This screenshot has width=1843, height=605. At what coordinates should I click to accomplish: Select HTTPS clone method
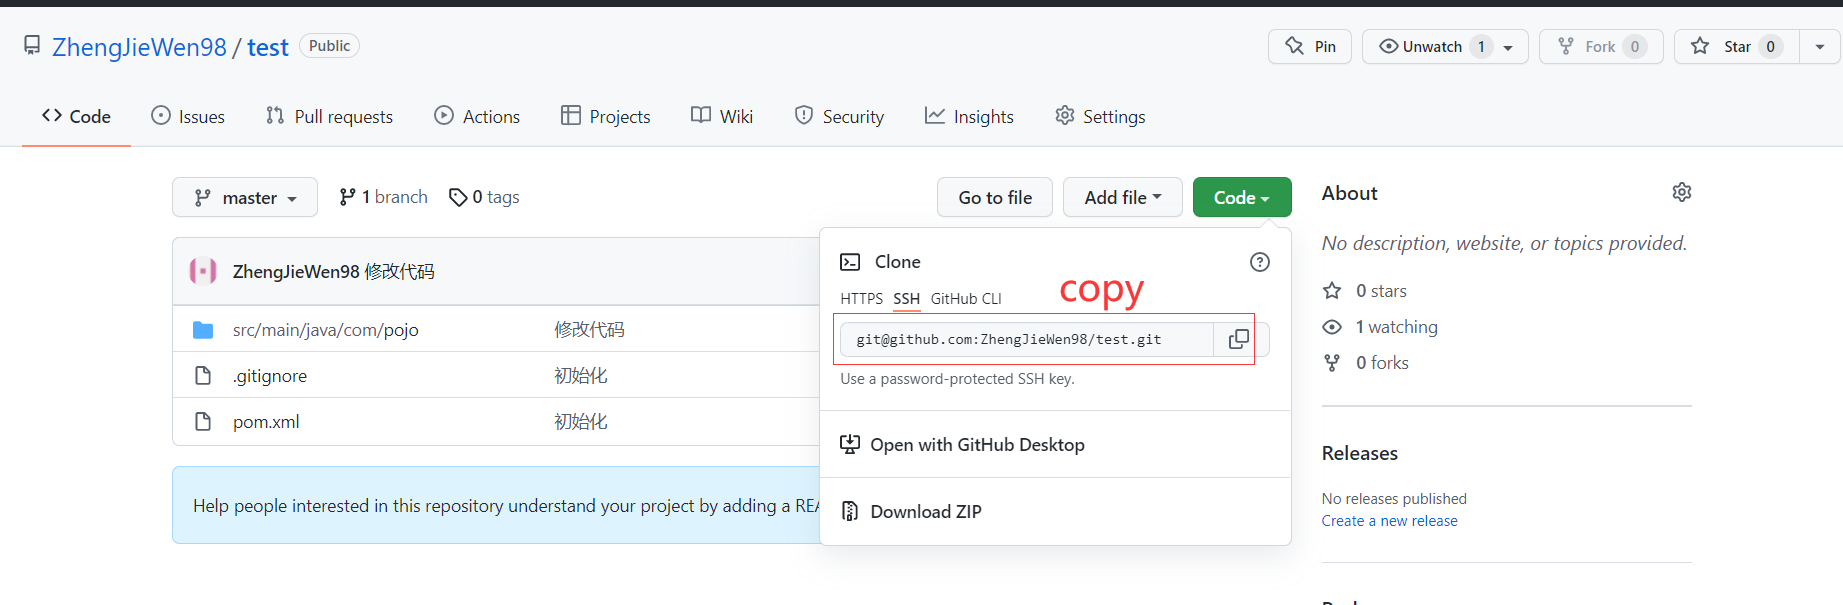pos(862,298)
